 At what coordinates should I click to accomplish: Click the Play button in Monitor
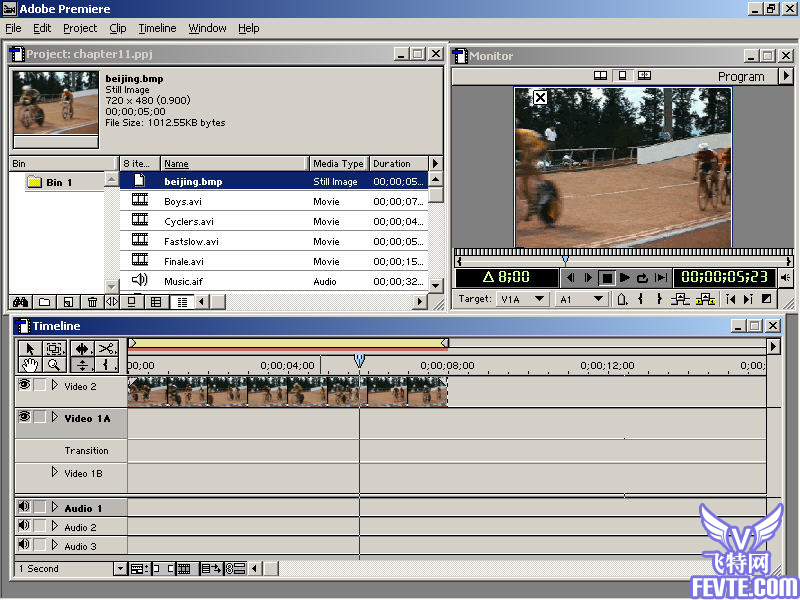pos(624,278)
